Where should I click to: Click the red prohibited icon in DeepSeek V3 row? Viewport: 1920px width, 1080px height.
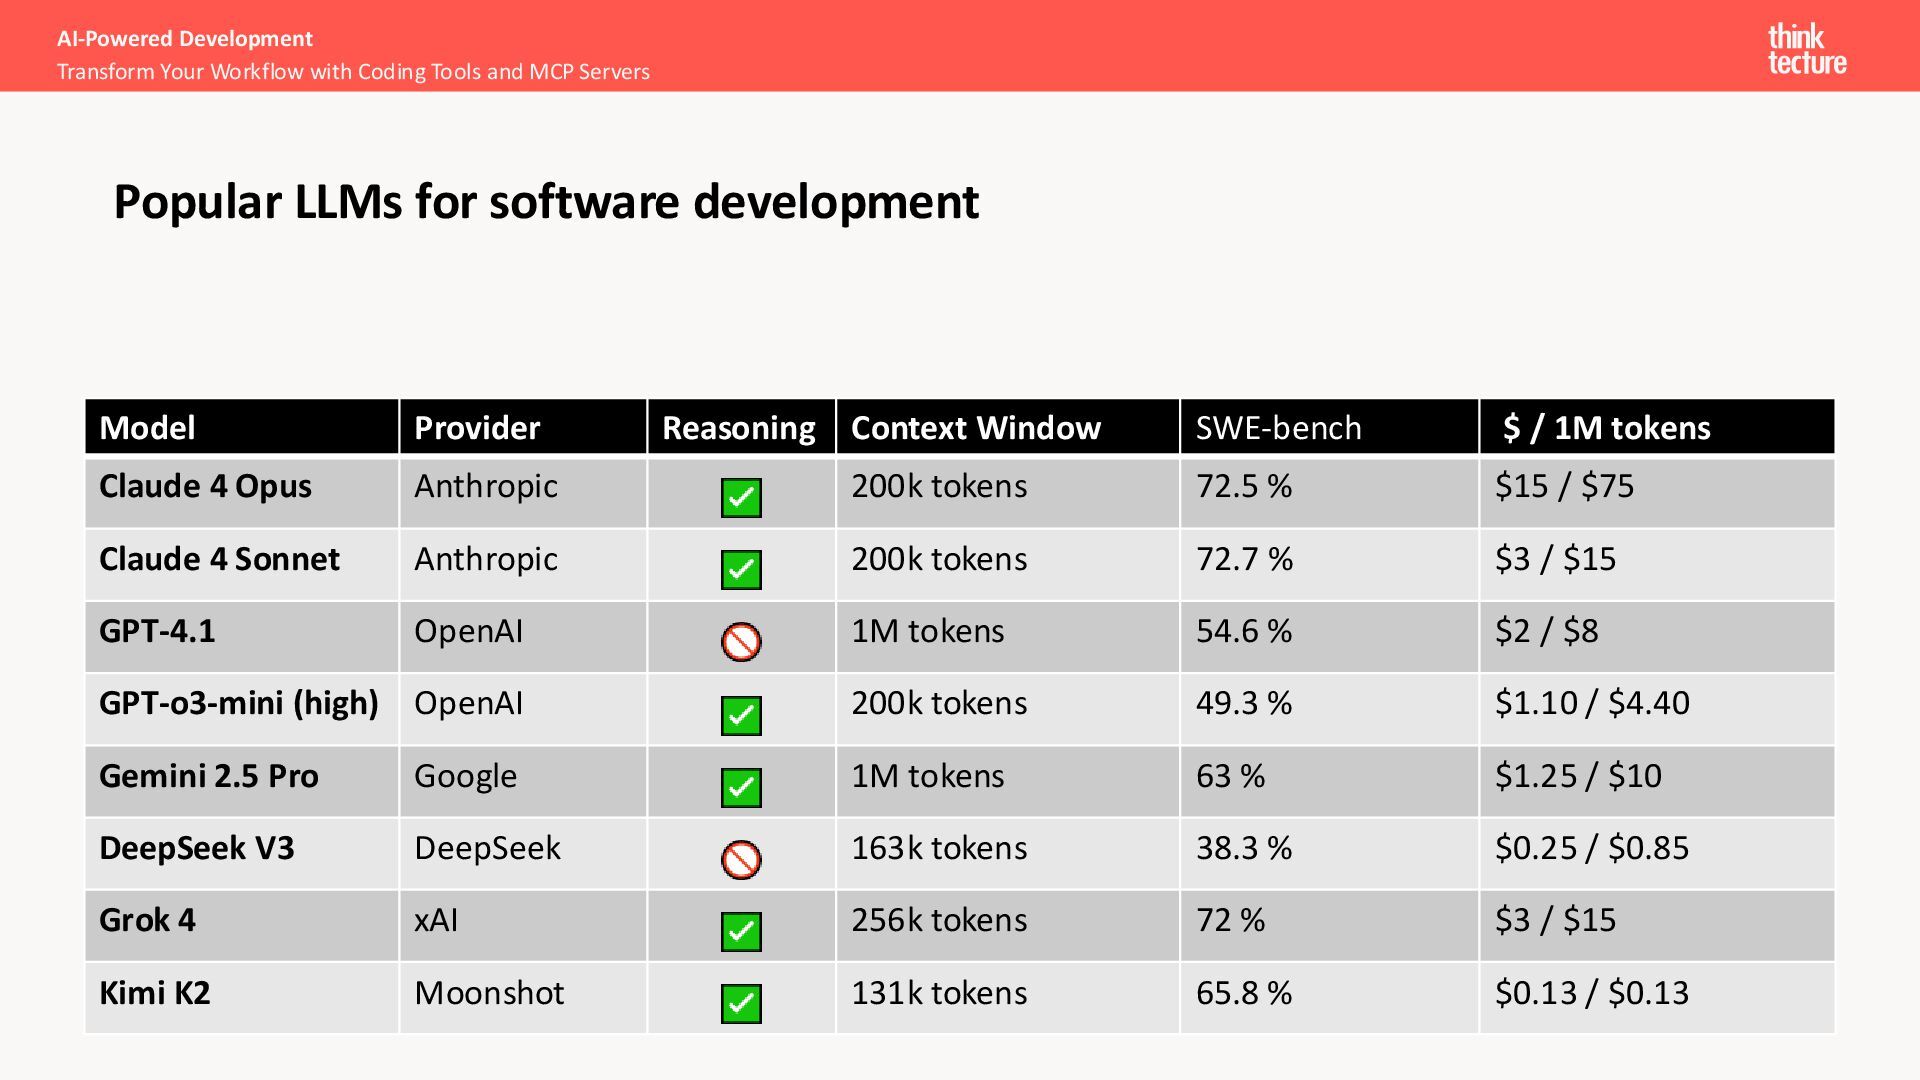coord(741,860)
